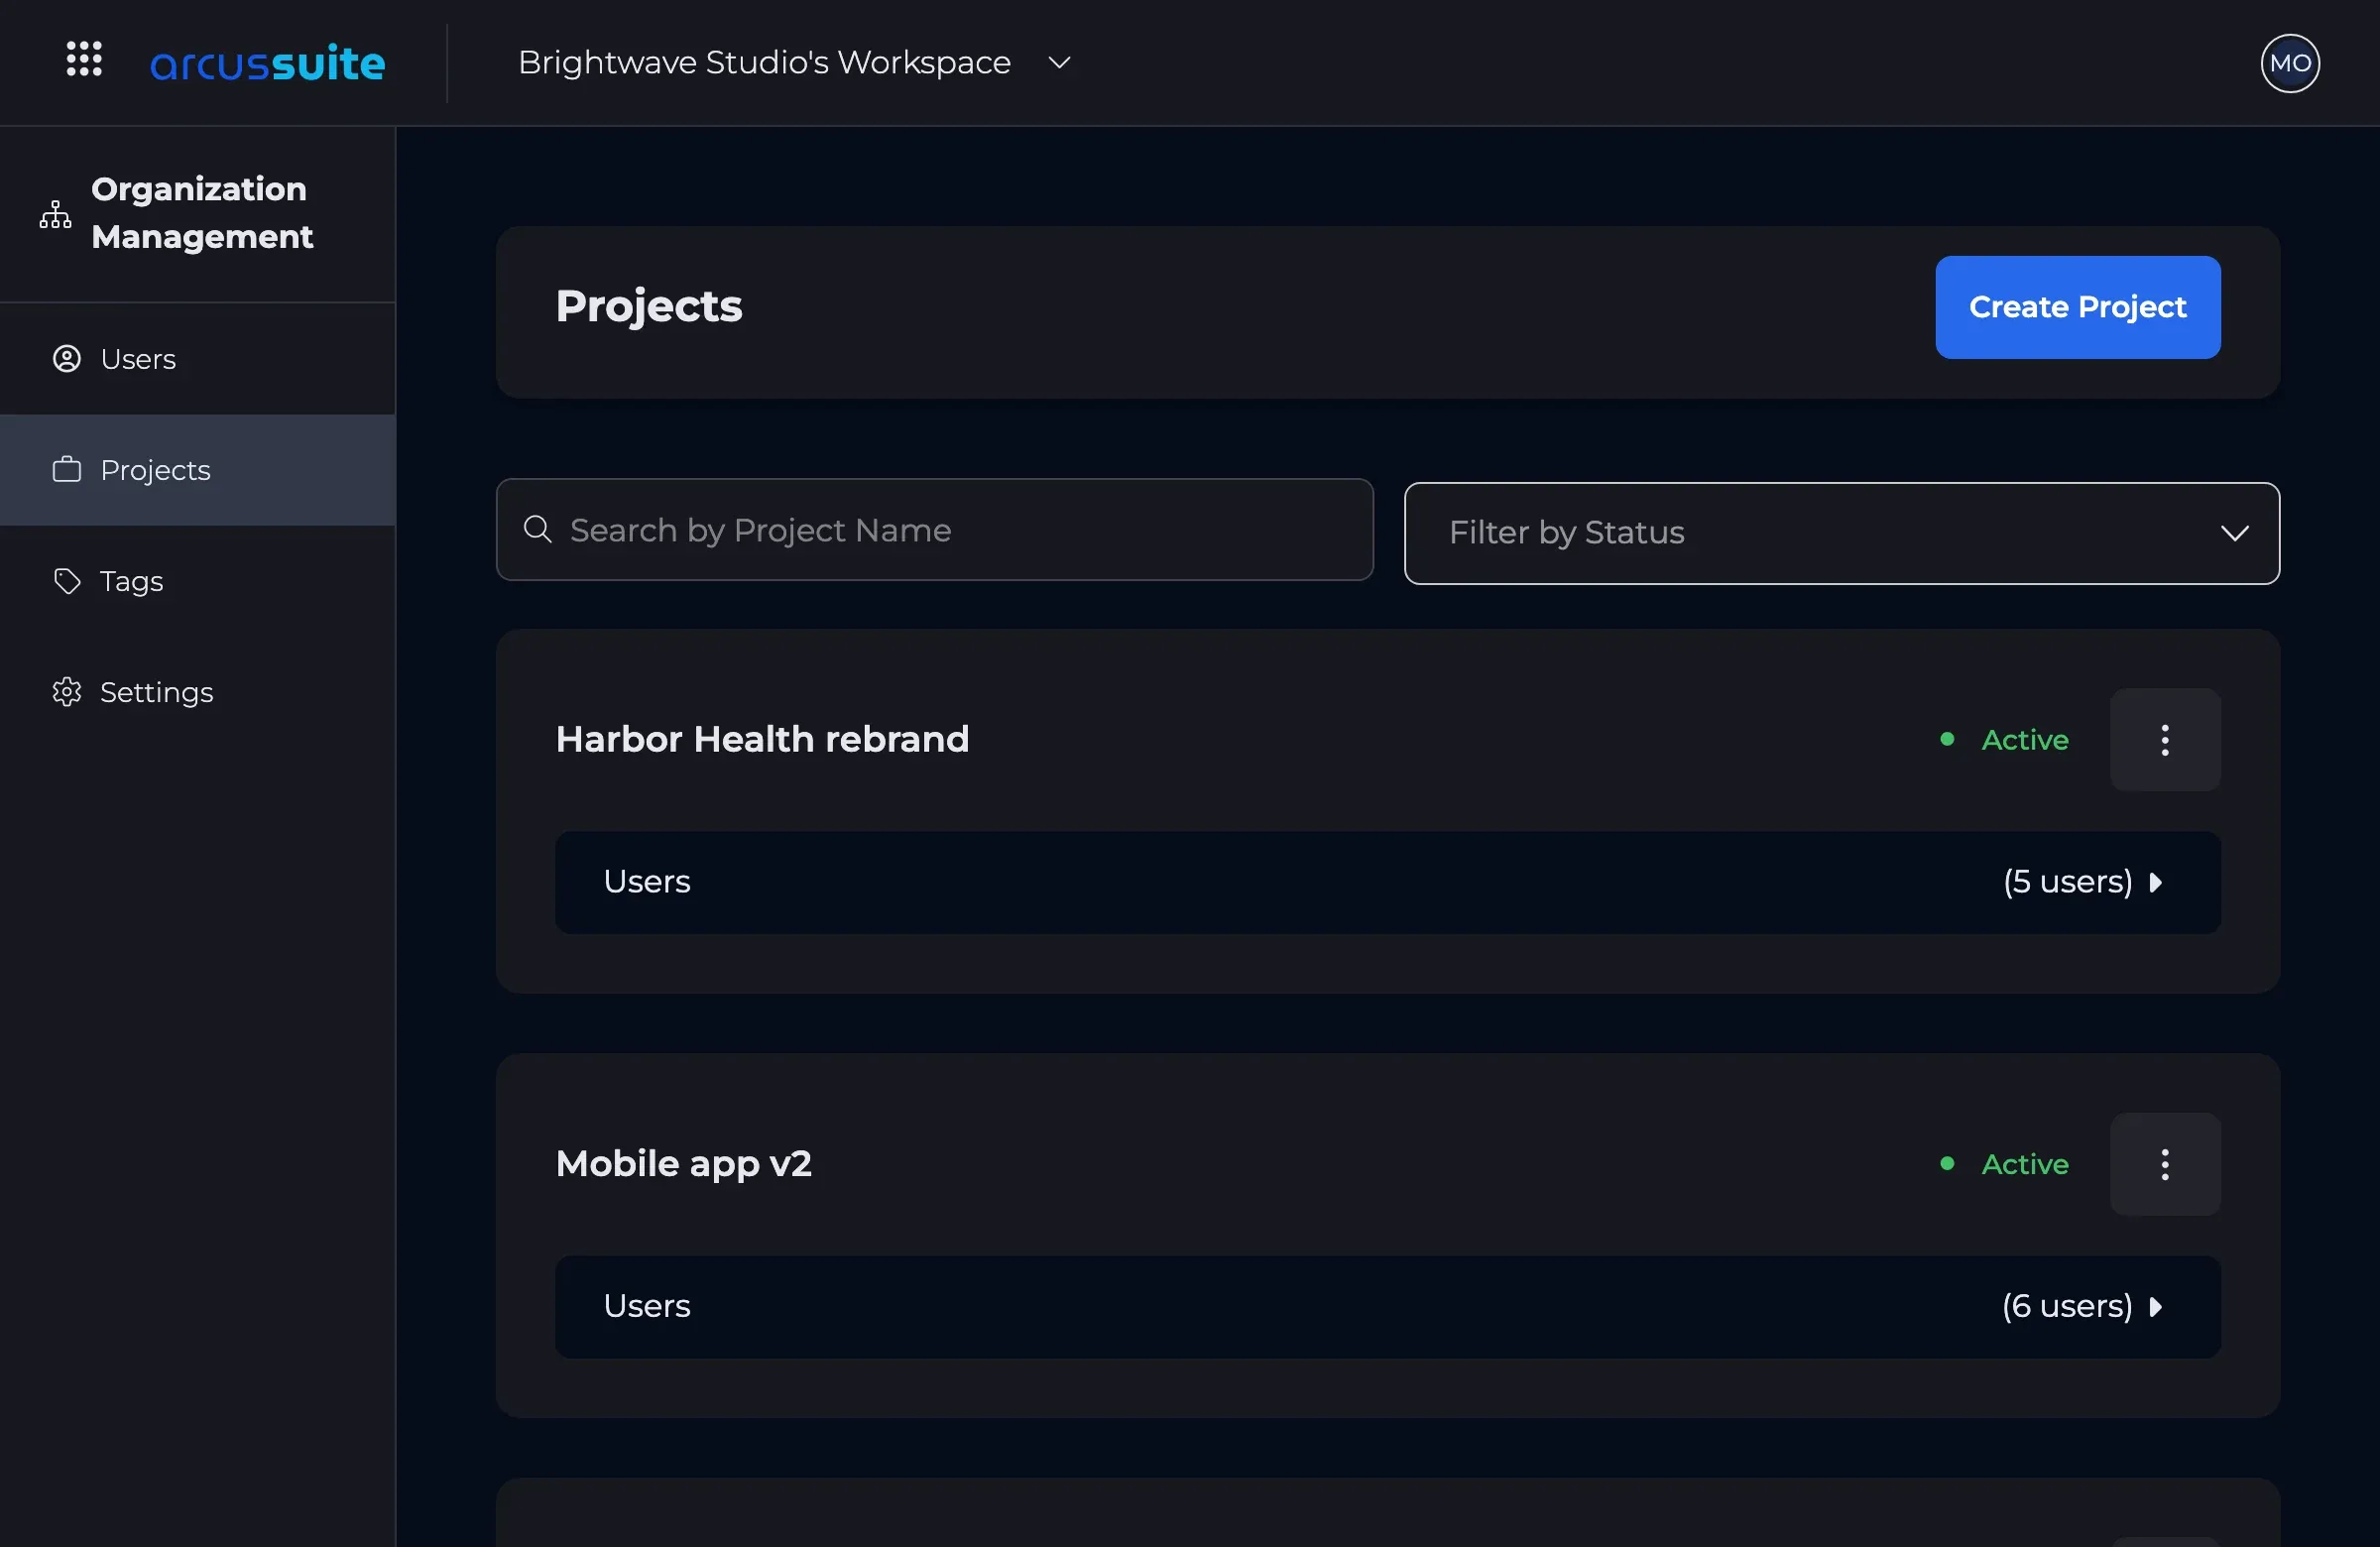Focus the Search by Project Name field
Image resolution: width=2380 pixels, height=1547 pixels.
[x=935, y=529]
